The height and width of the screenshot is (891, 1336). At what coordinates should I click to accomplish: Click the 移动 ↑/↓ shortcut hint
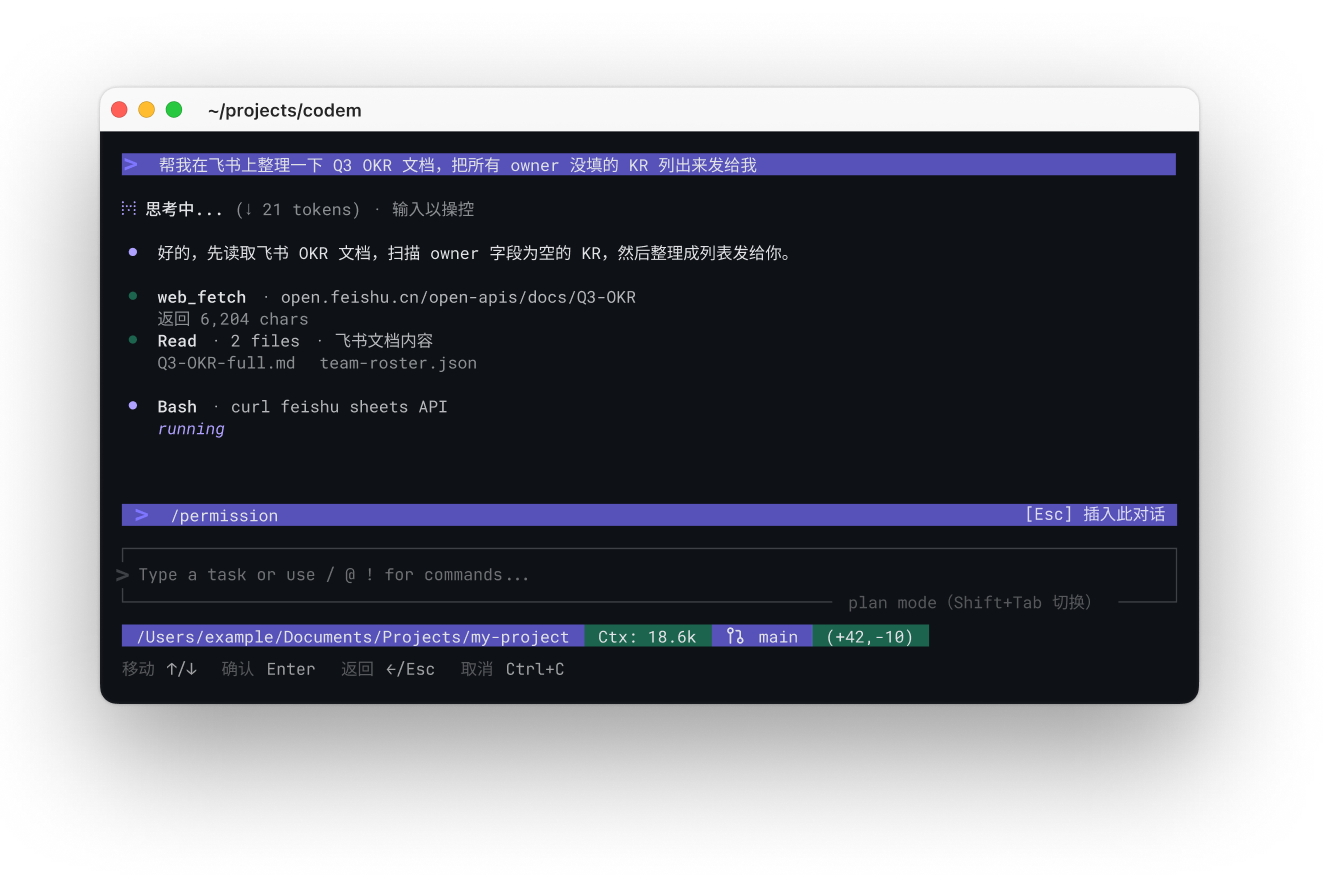(160, 669)
